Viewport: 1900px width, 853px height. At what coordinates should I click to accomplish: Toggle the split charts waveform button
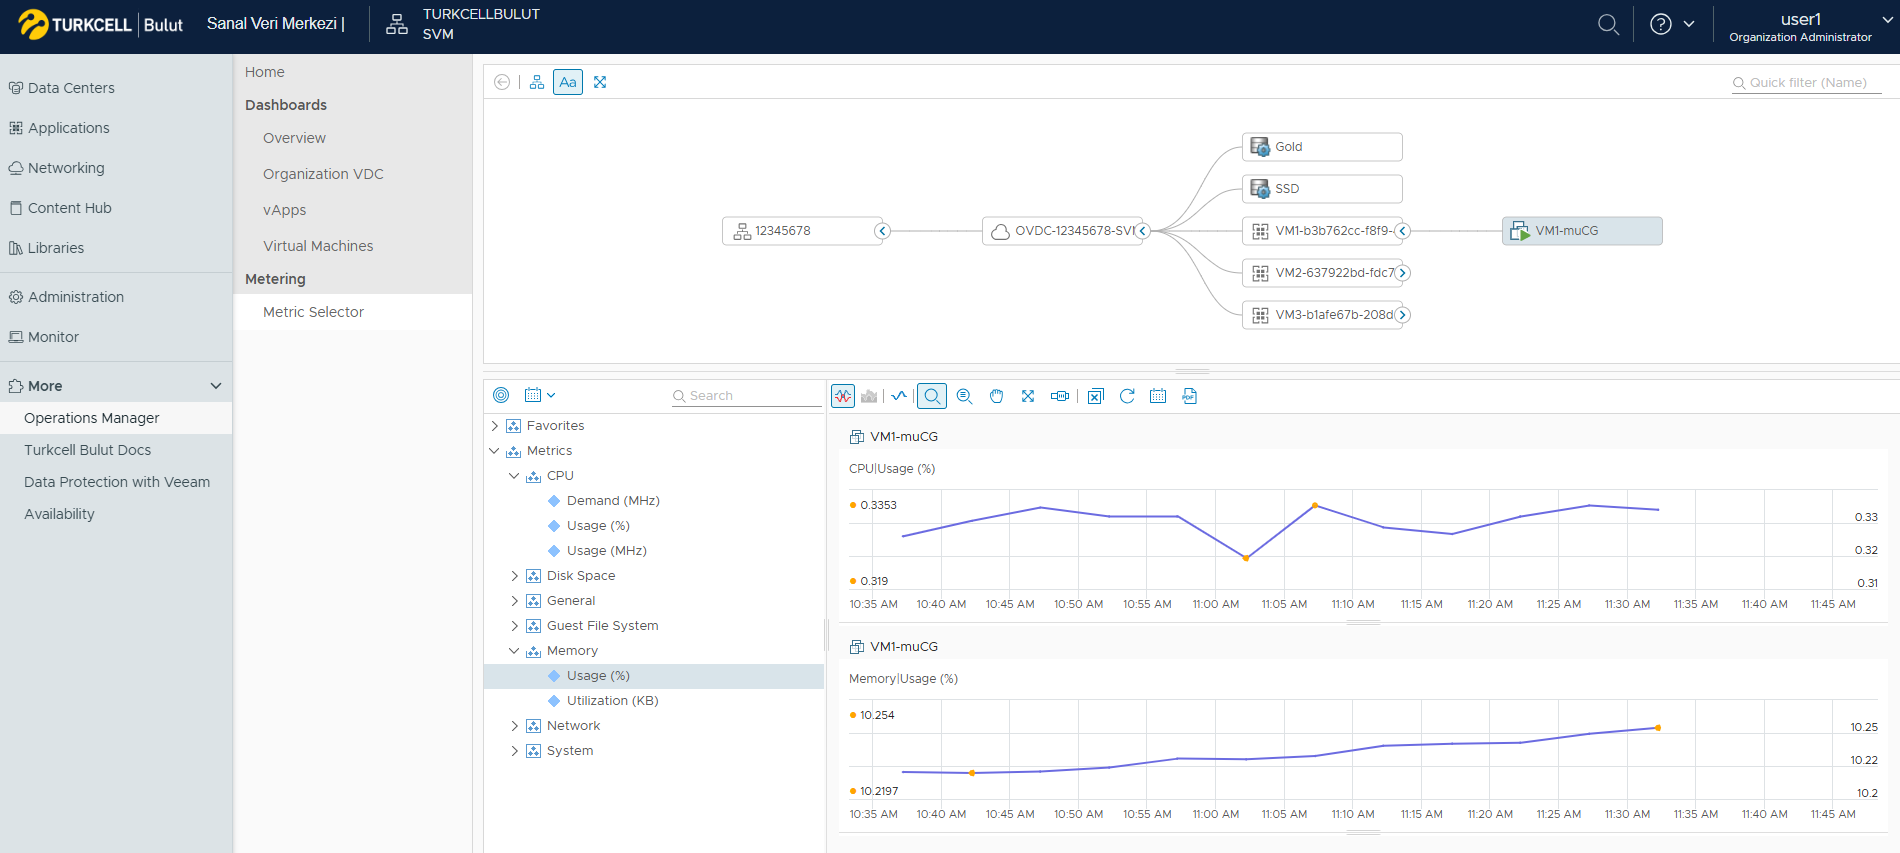pos(843,396)
